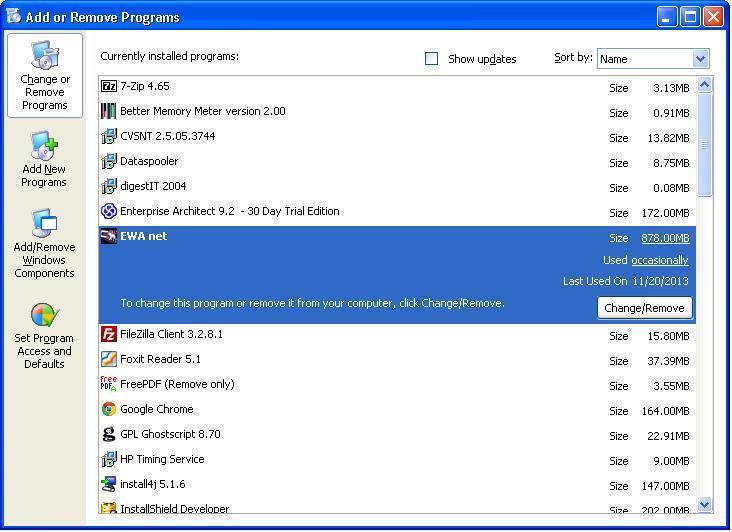The height and width of the screenshot is (532, 732).
Task: Select the Google Chrome icon
Action: 109,410
